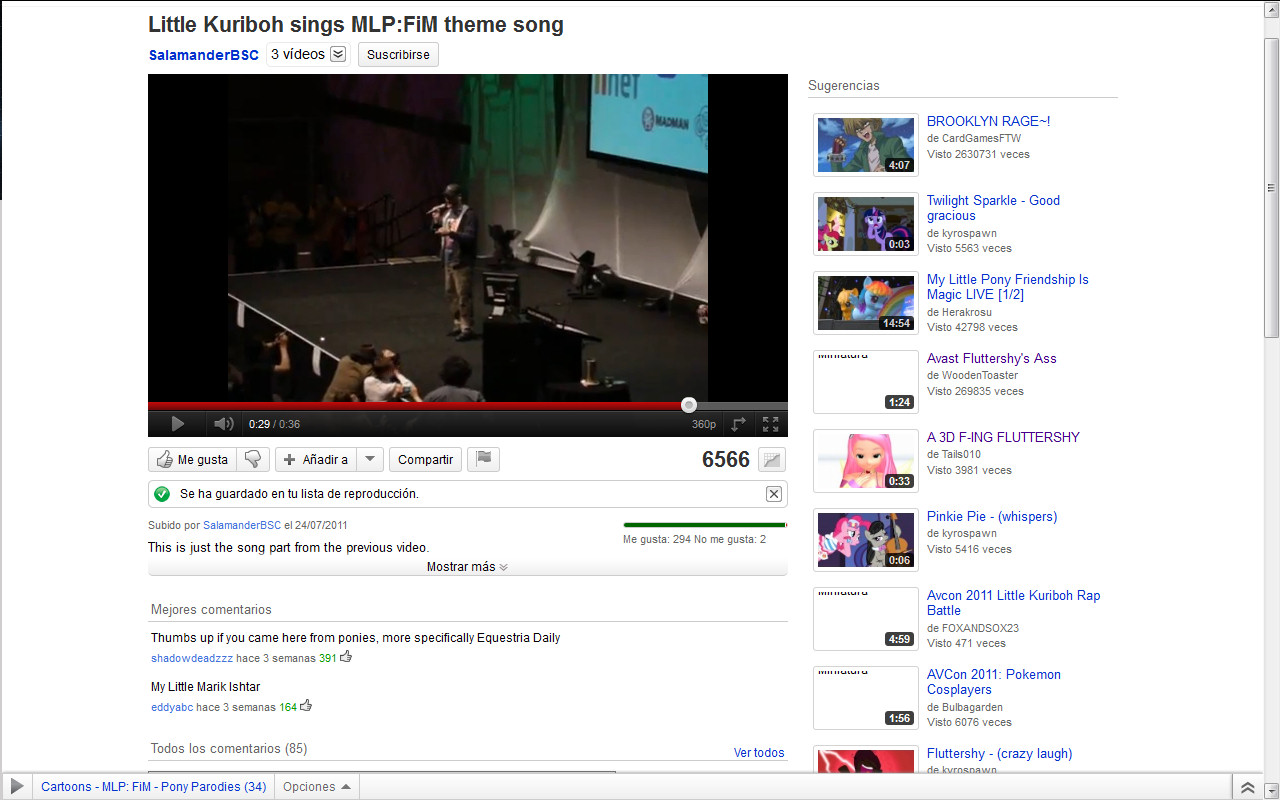Open AVCon 2011: Pokemon Cosplayers thumbnail
This screenshot has height=800, width=1280.
(x=866, y=698)
